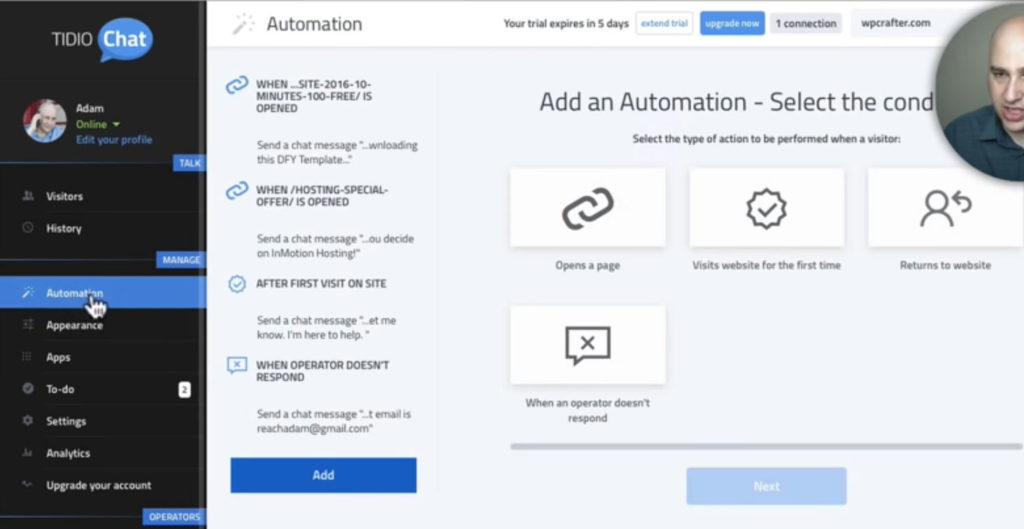Open the reachadam@gmail.com chat message

click(x=334, y=421)
